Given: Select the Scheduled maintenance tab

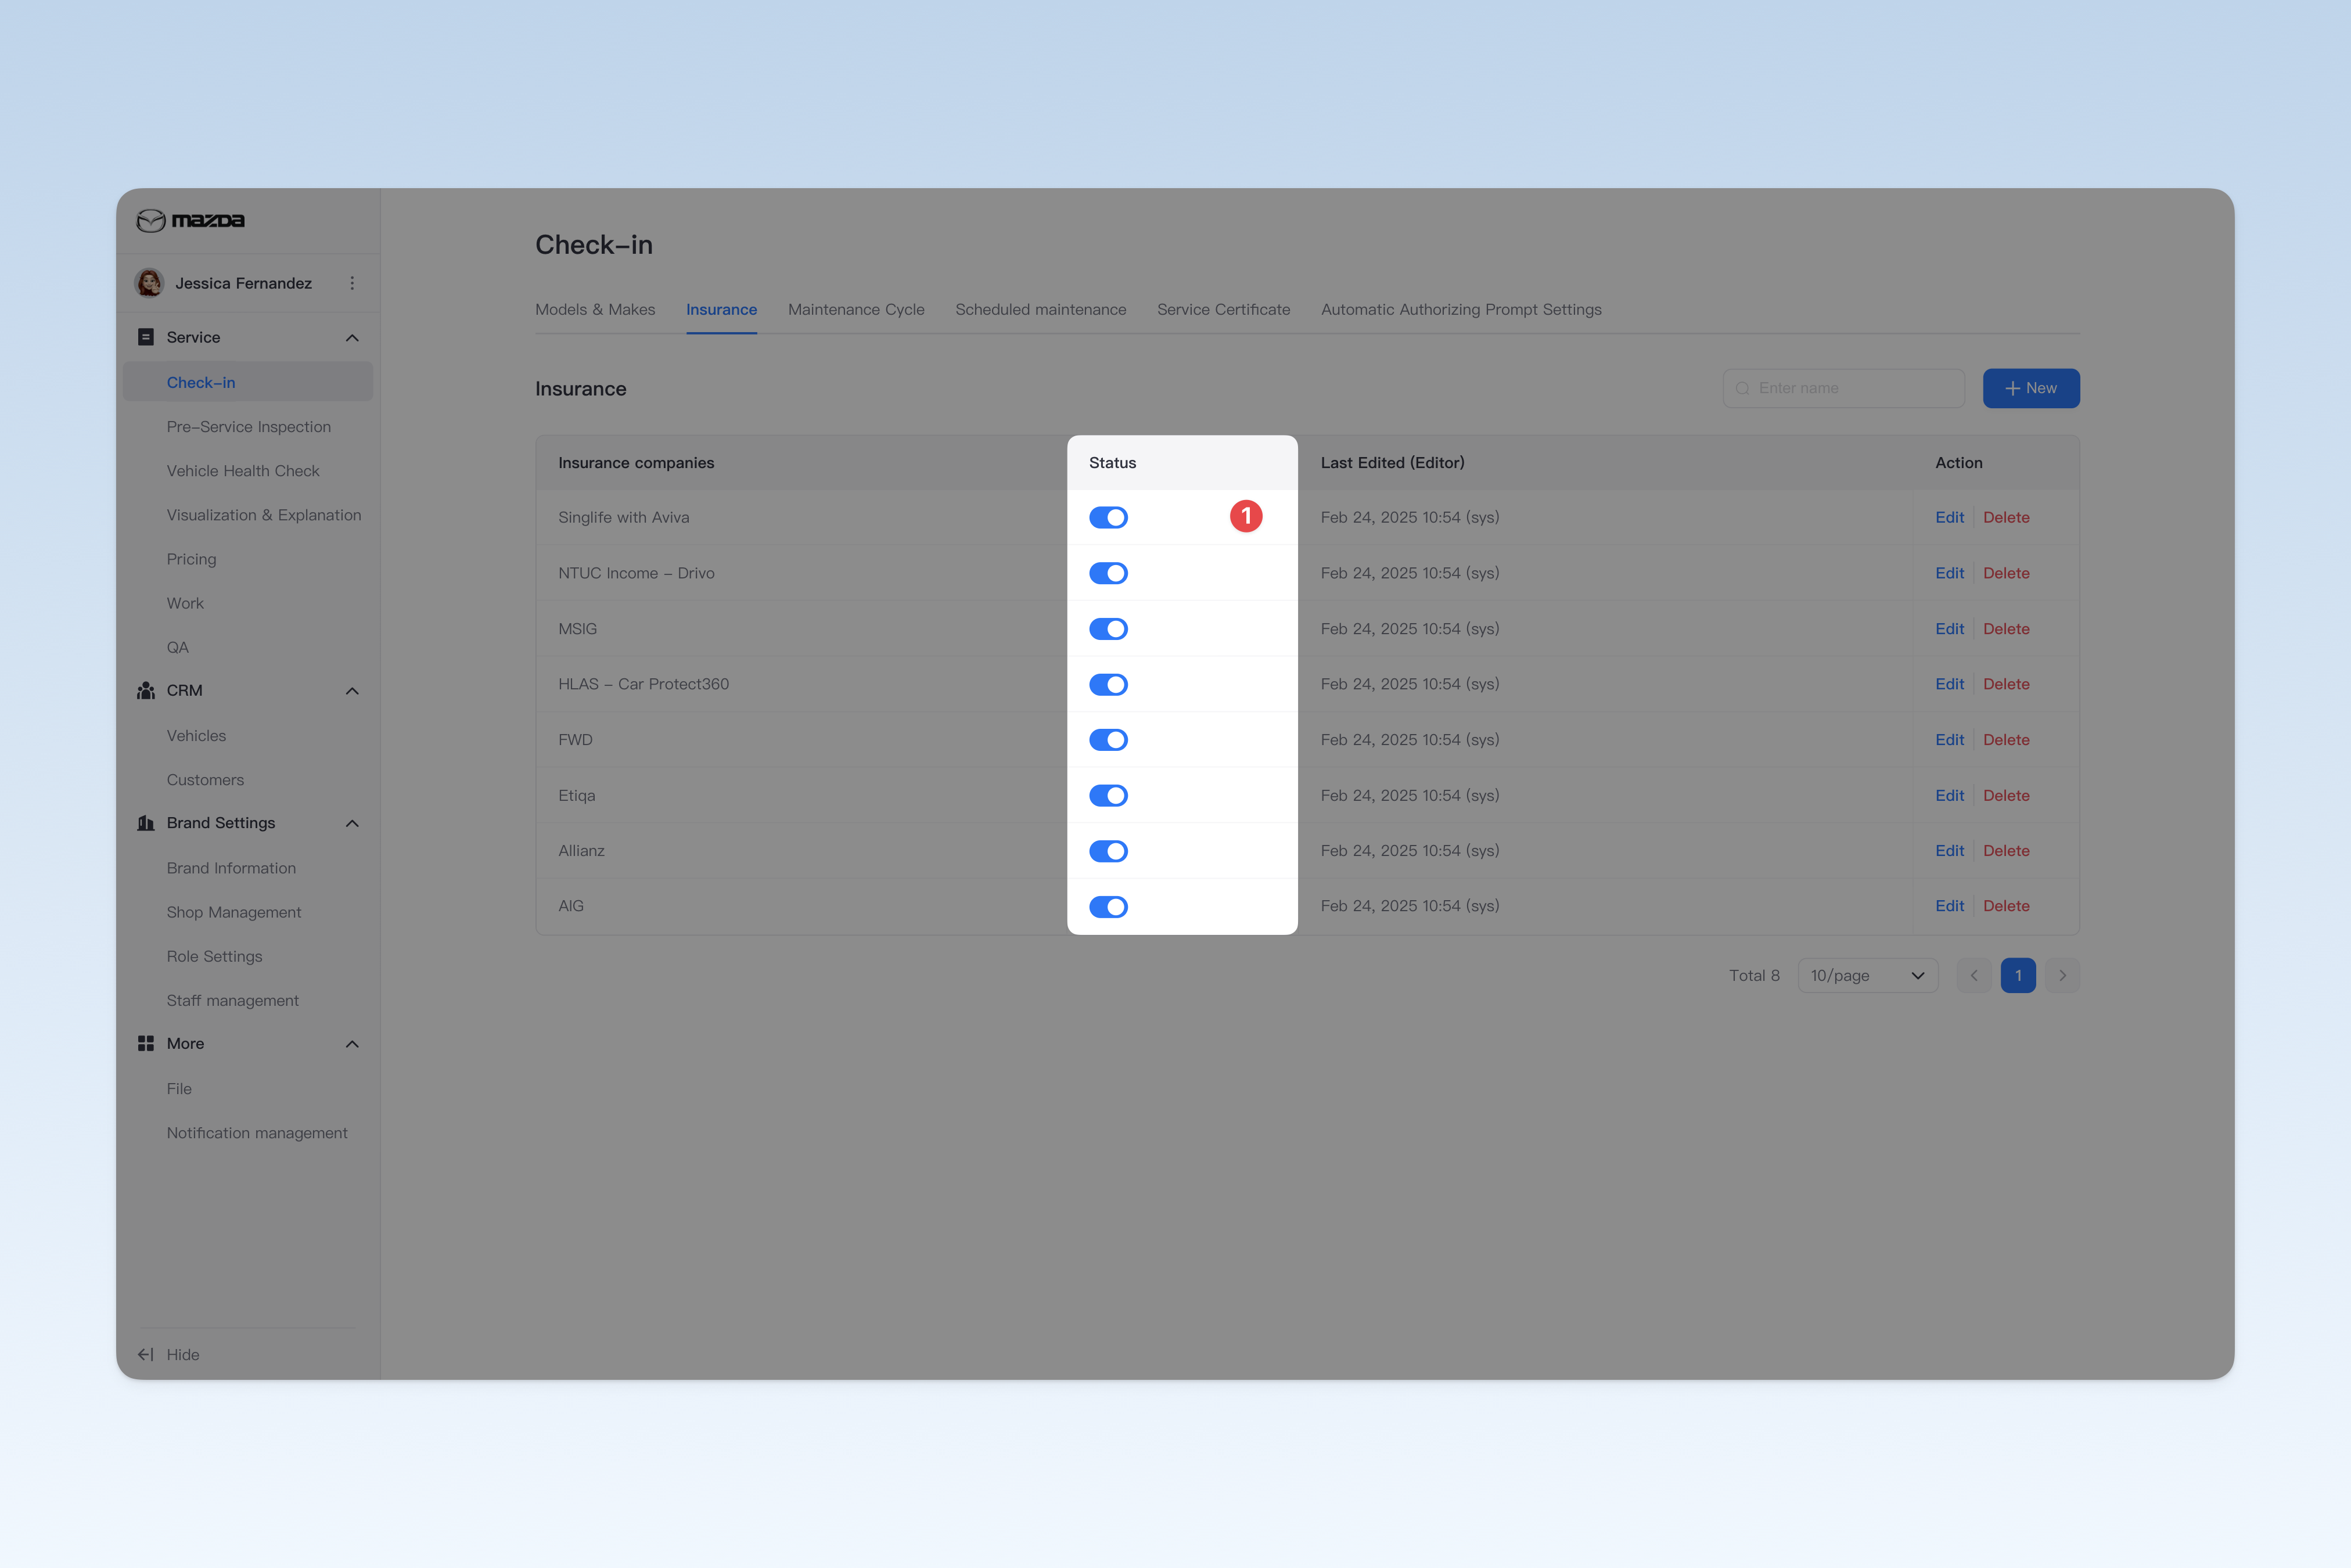Looking at the screenshot, I should [1040, 309].
